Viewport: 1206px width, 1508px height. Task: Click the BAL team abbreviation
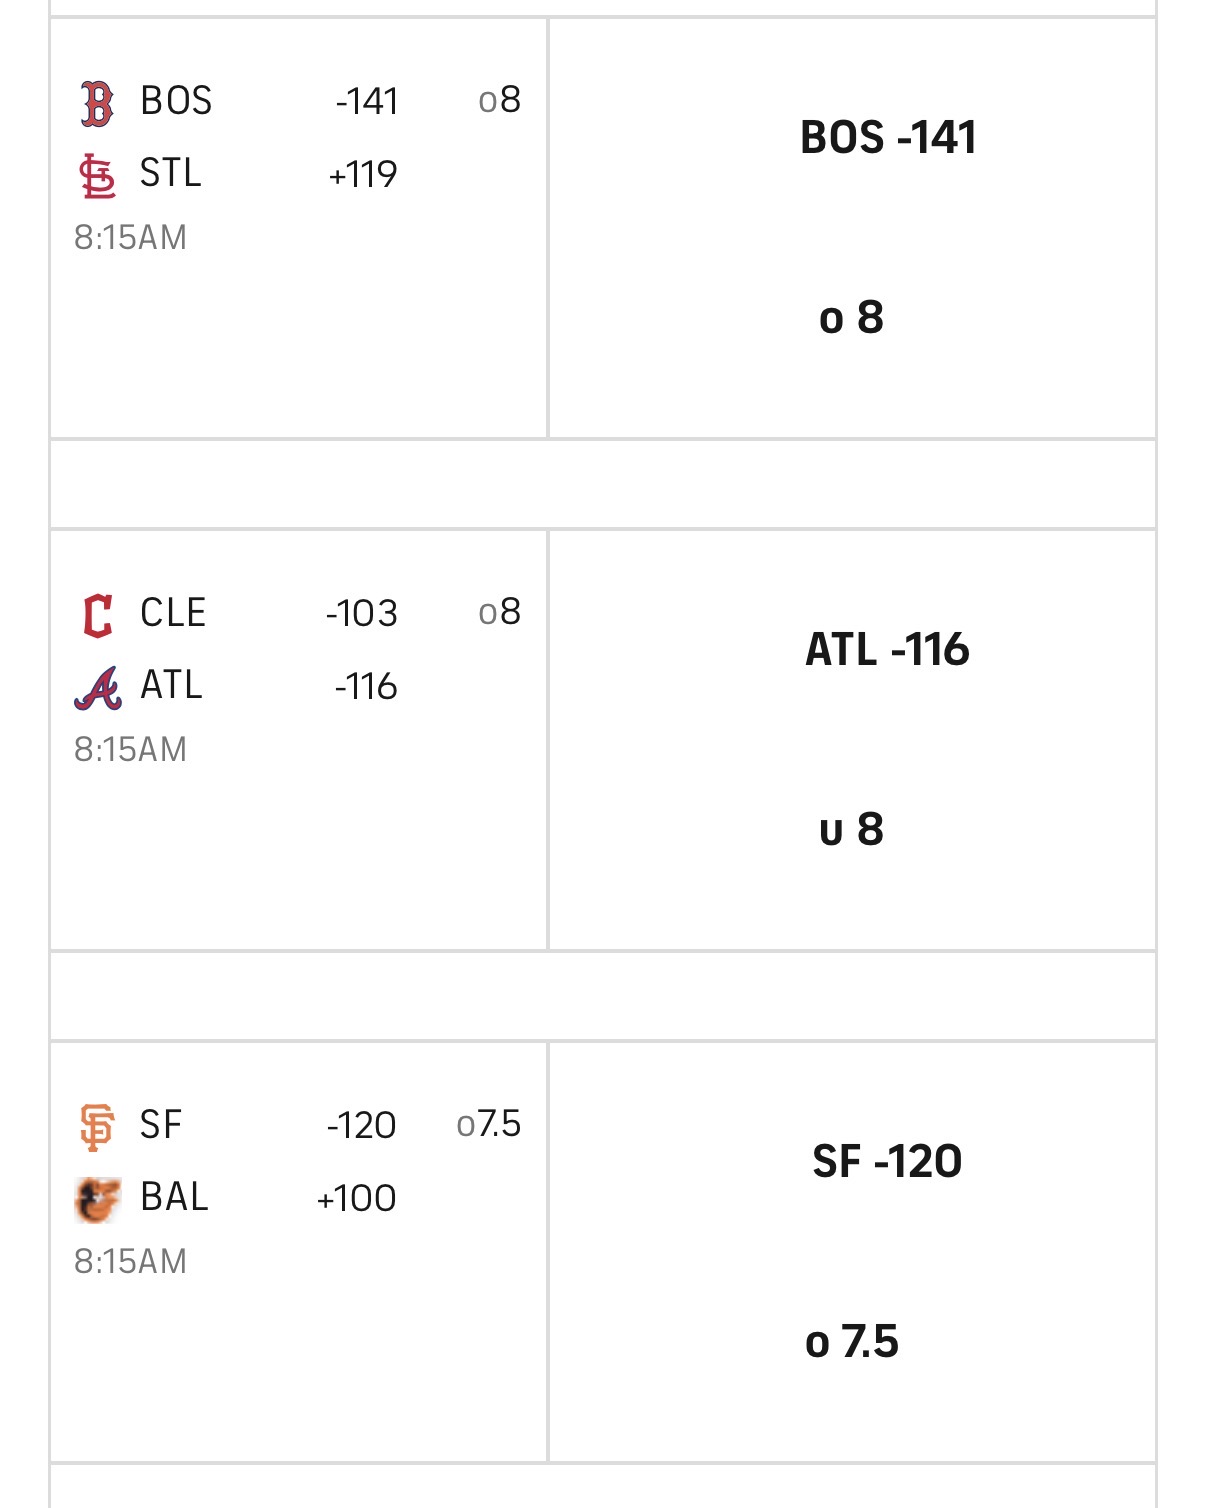point(175,1197)
